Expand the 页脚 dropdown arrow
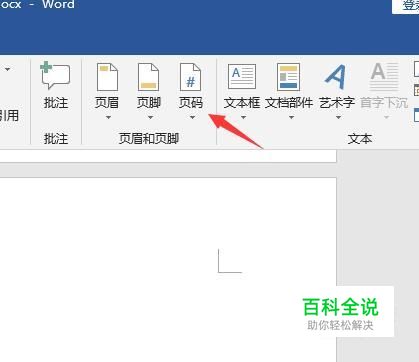The height and width of the screenshot is (362, 419). (150, 117)
